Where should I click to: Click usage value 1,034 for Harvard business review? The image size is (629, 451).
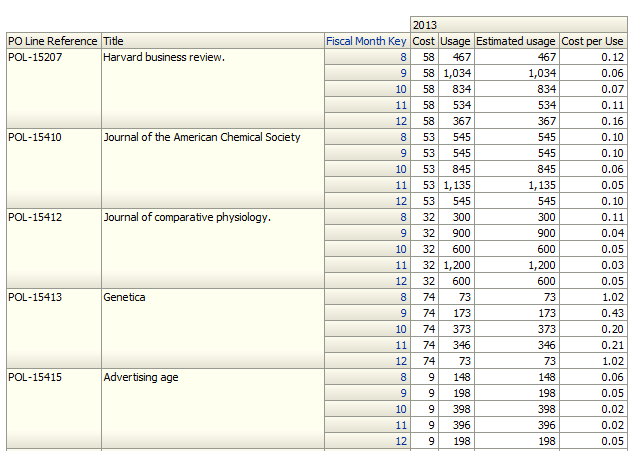click(x=456, y=73)
